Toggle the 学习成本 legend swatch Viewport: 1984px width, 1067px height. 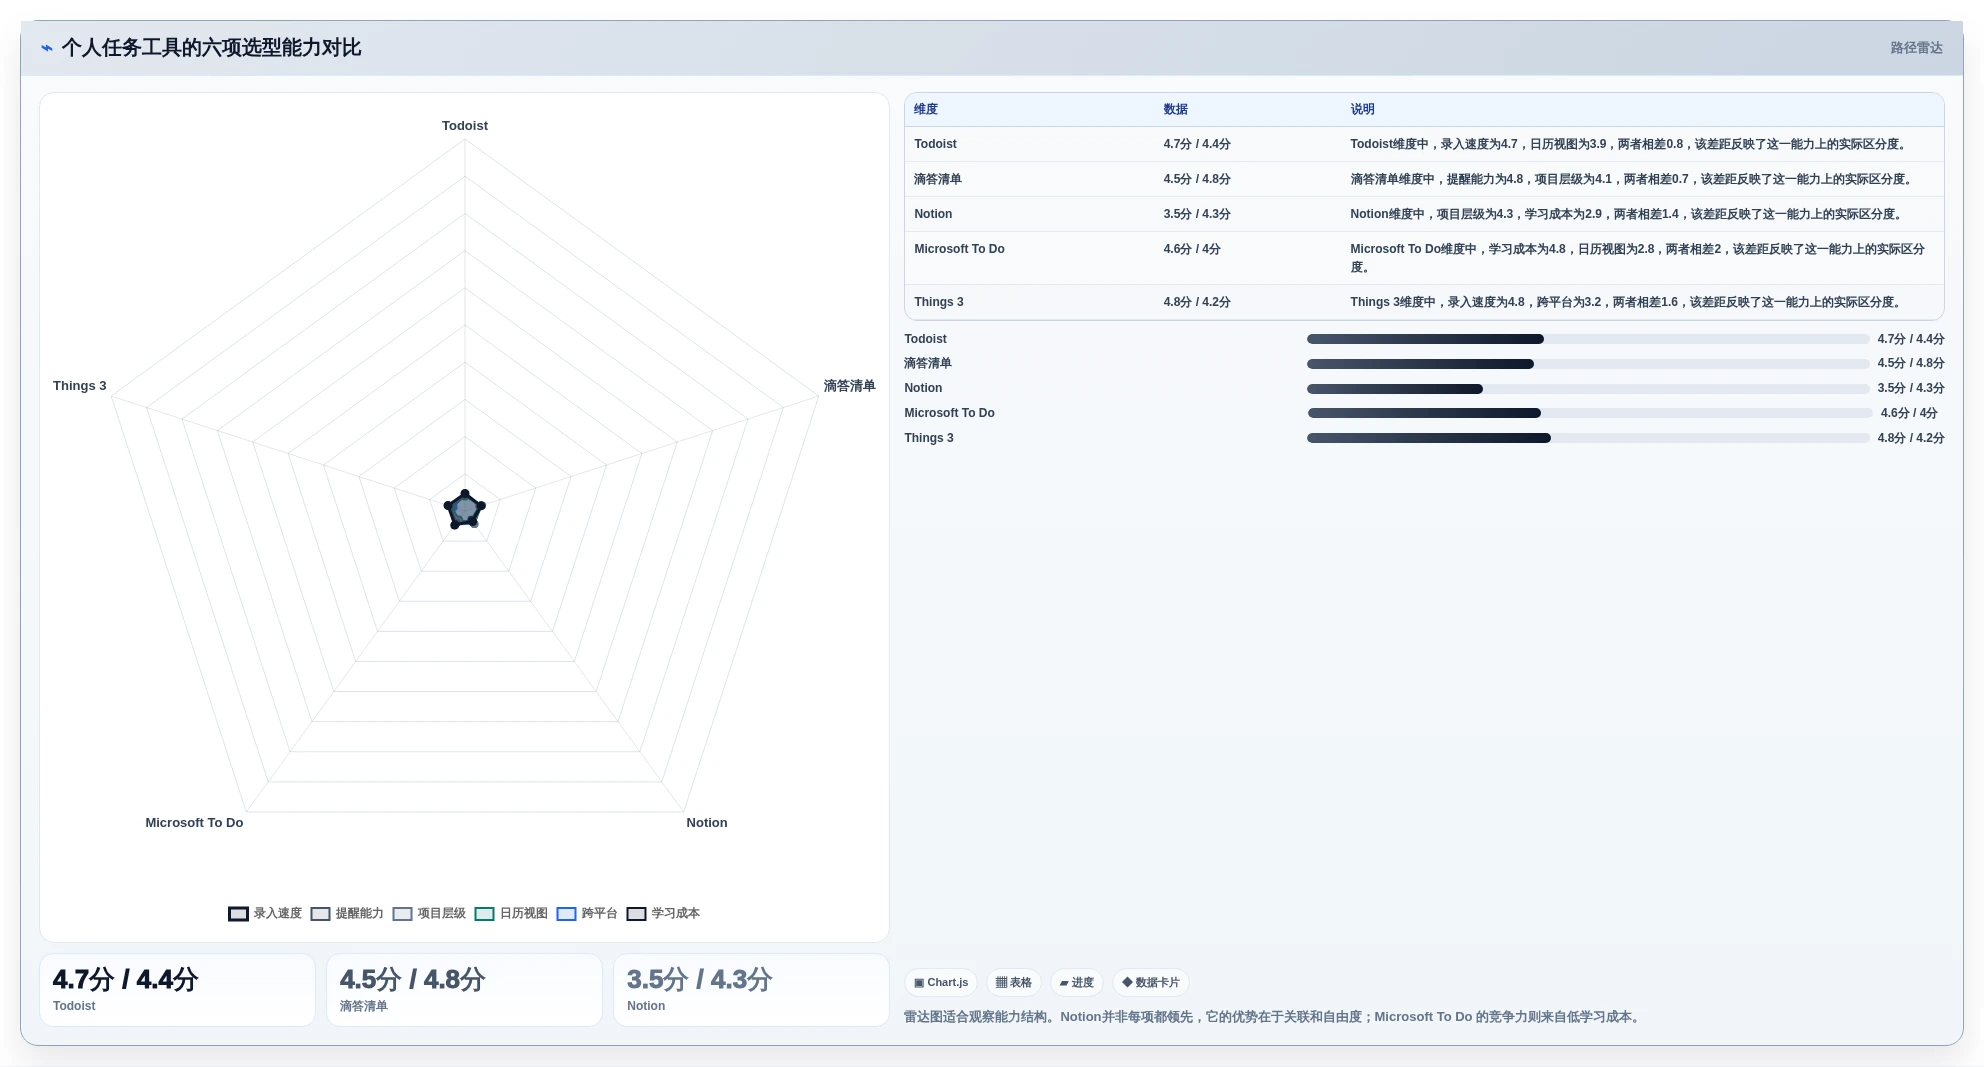[636, 914]
